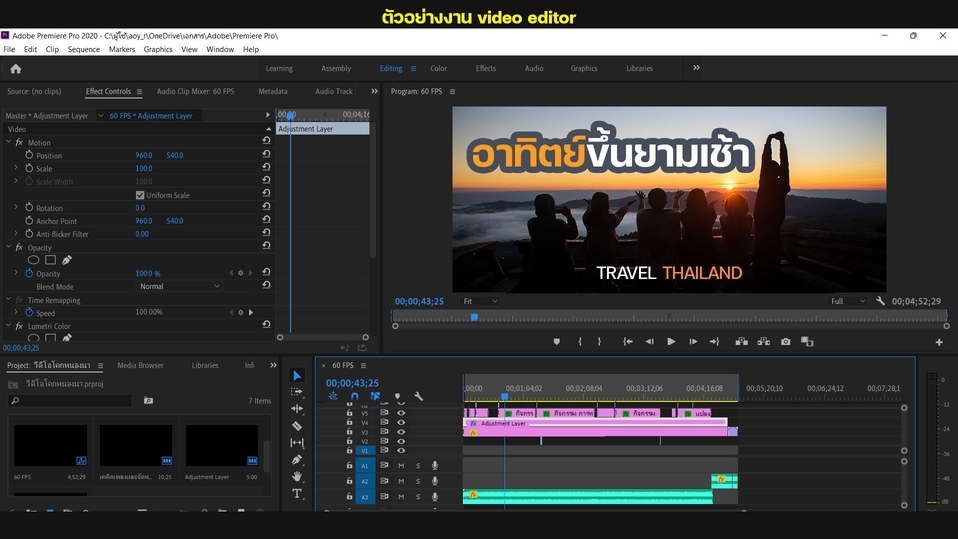Click the Opacity value 100.0 %
Viewport: 958px width, 539px height.
148,273
